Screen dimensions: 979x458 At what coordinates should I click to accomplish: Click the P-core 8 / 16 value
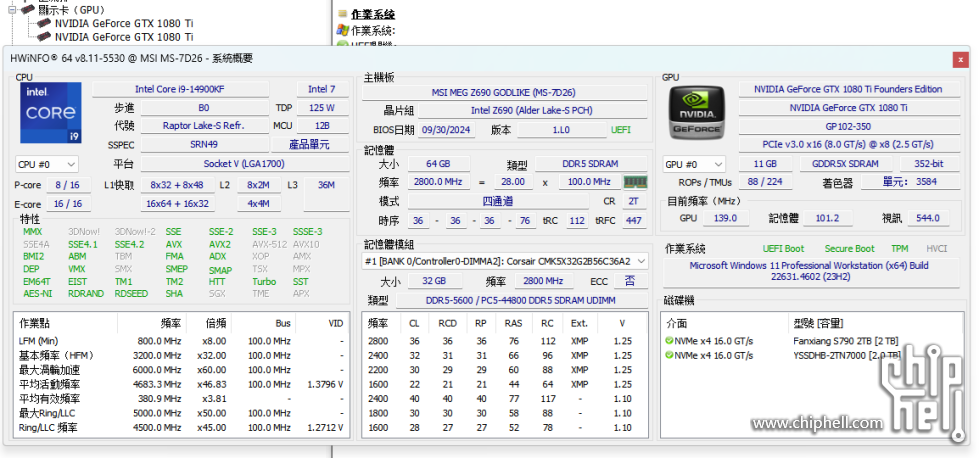(x=67, y=185)
